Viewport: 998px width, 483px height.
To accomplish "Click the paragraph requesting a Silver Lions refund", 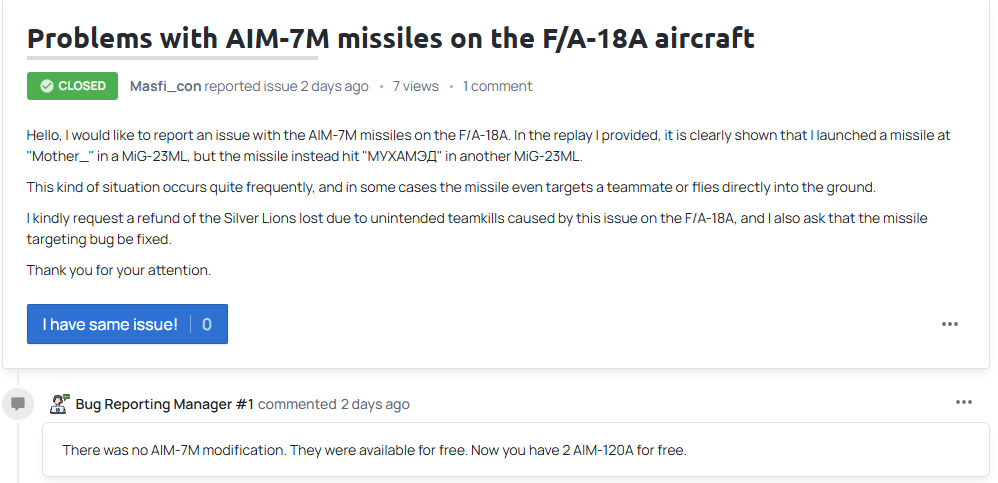I will [x=477, y=229].
